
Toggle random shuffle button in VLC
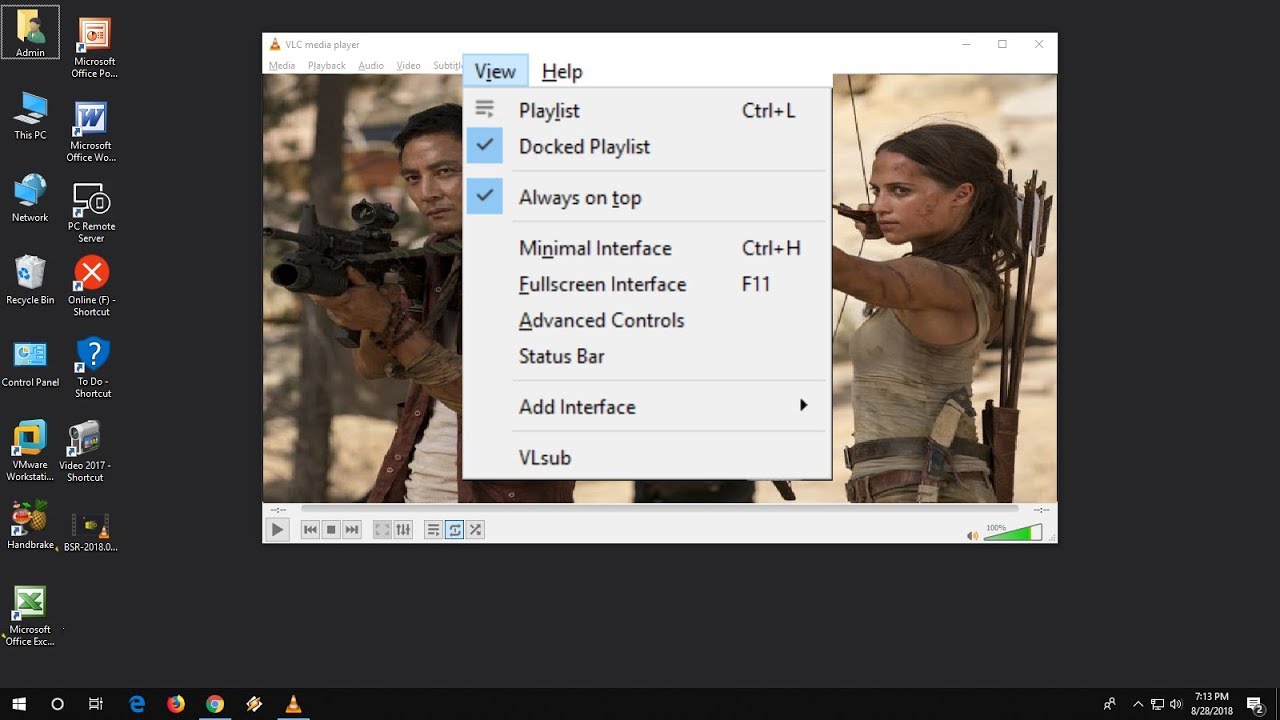click(476, 530)
